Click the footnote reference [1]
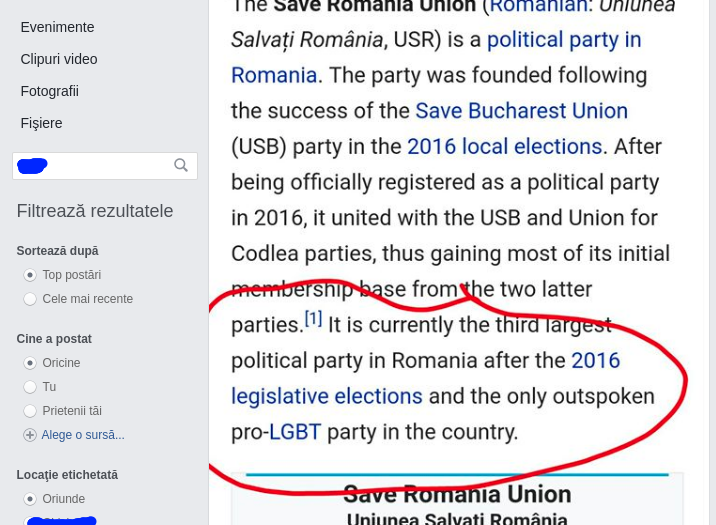The height and width of the screenshot is (525, 716). click(313, 319)
